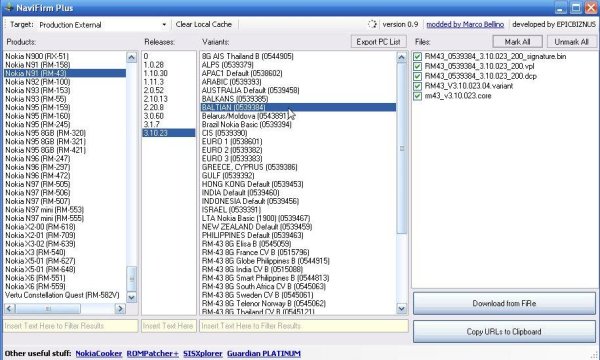Click the Products horizontal scroll left arrow
Viewport: 600px width, 360px height.
coord(10,308)
